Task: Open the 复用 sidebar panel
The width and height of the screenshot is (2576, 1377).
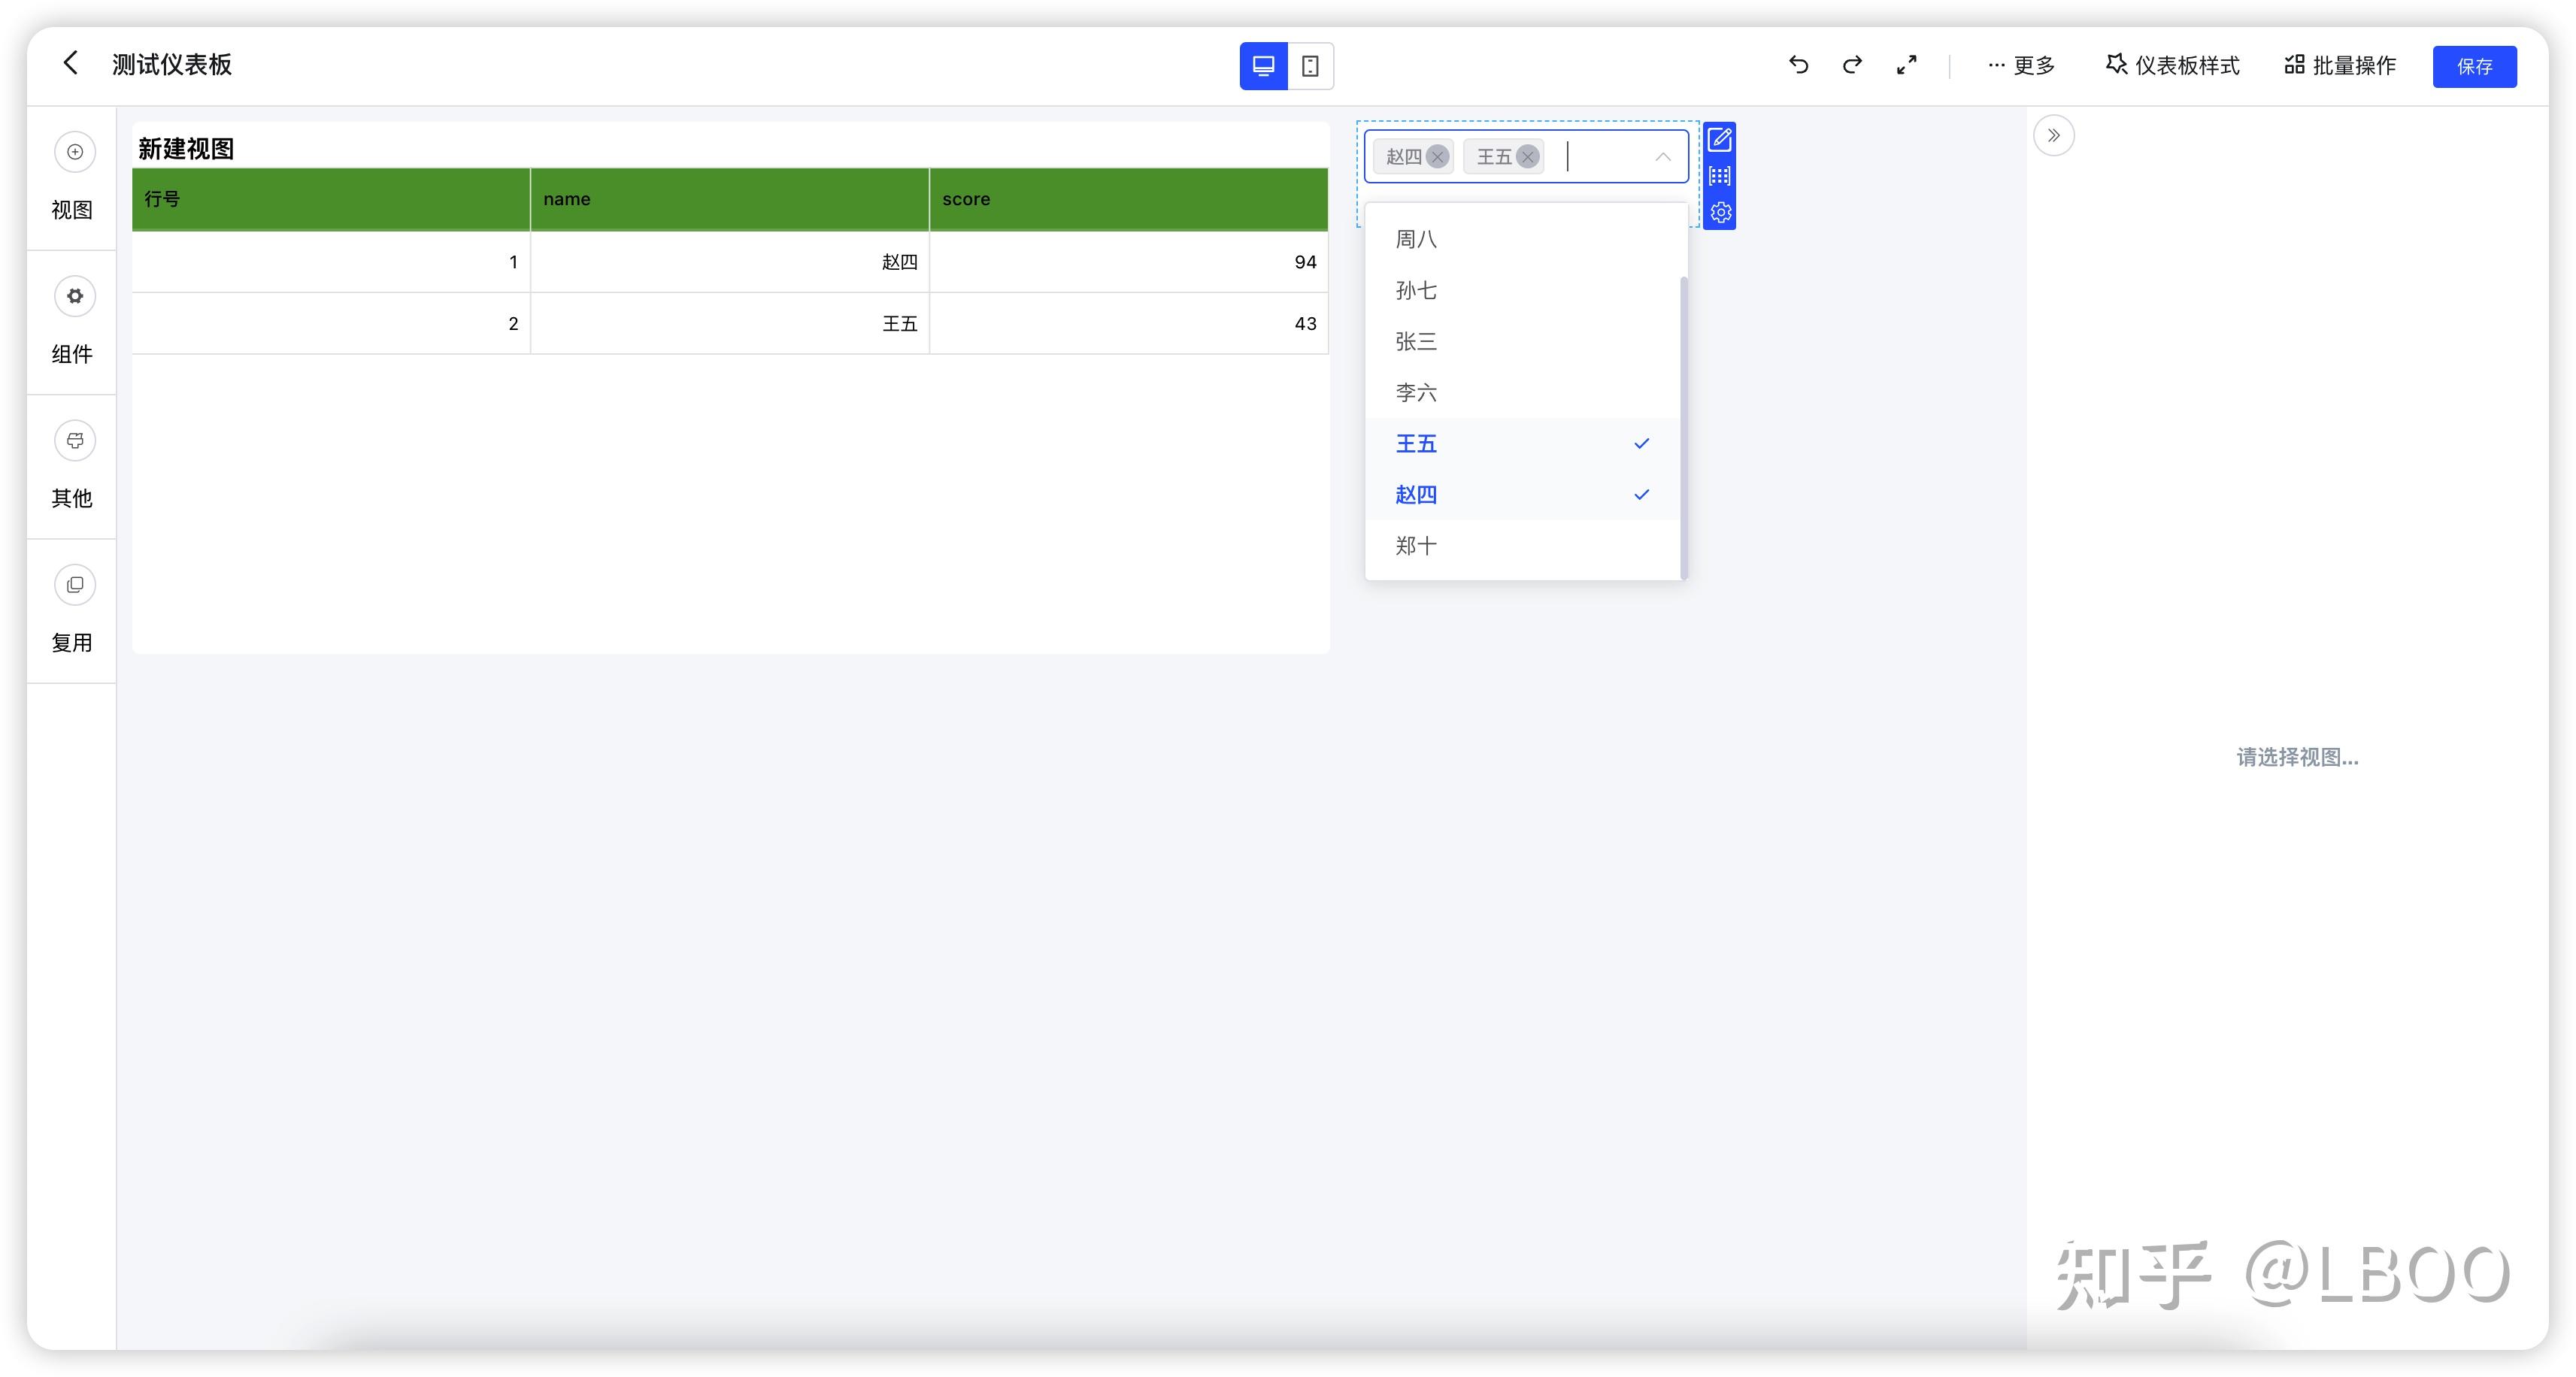Action: click(74, 585)
